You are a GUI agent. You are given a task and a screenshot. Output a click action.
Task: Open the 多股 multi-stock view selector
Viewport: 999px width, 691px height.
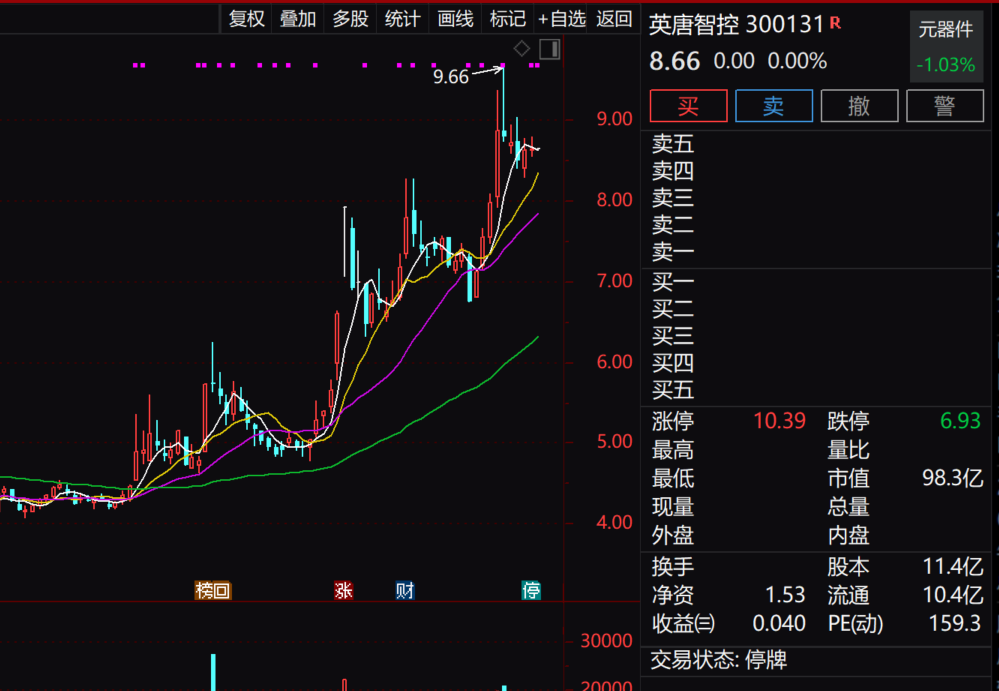pos(350,19)
